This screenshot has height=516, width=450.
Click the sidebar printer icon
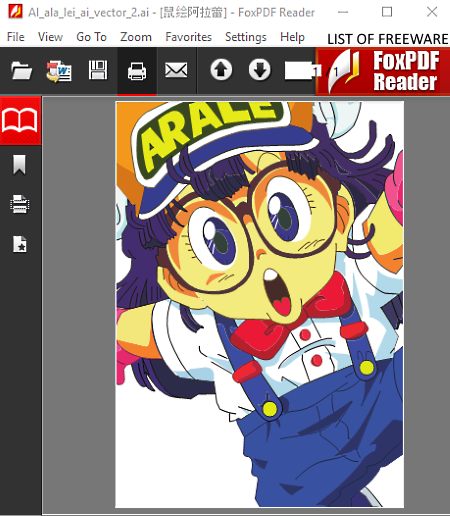20,204
